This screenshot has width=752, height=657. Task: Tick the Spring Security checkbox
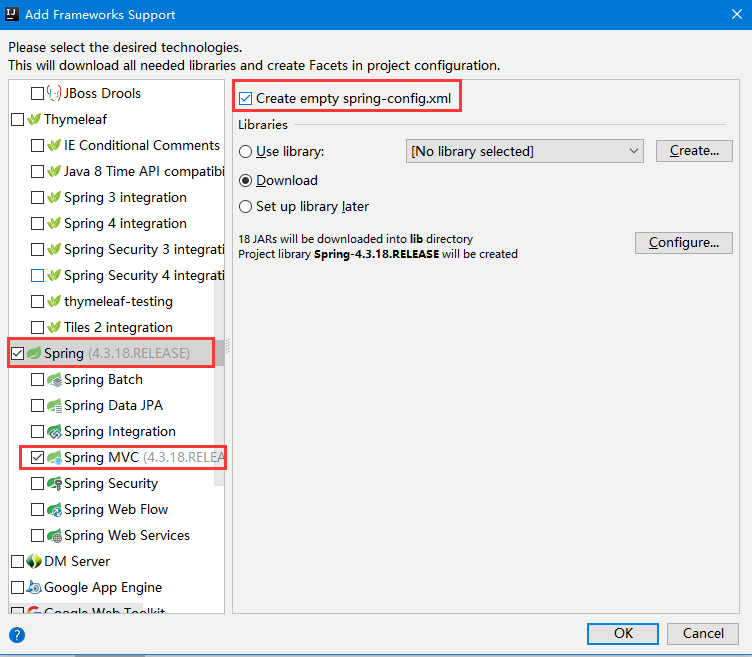(37, 483)
